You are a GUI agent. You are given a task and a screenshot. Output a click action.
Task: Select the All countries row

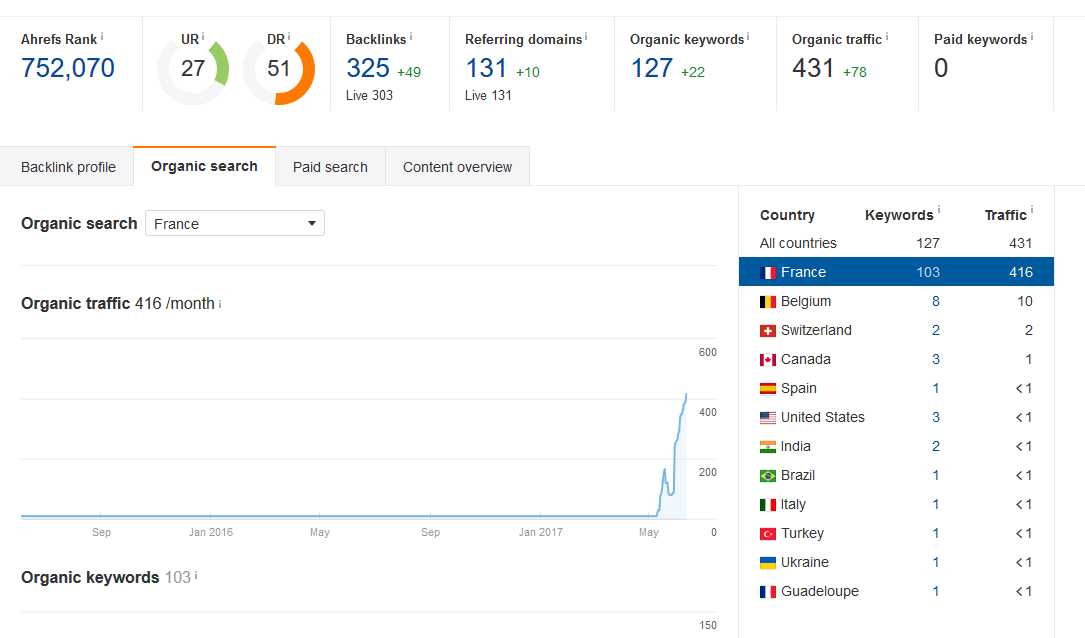click(x=896, y=244)
